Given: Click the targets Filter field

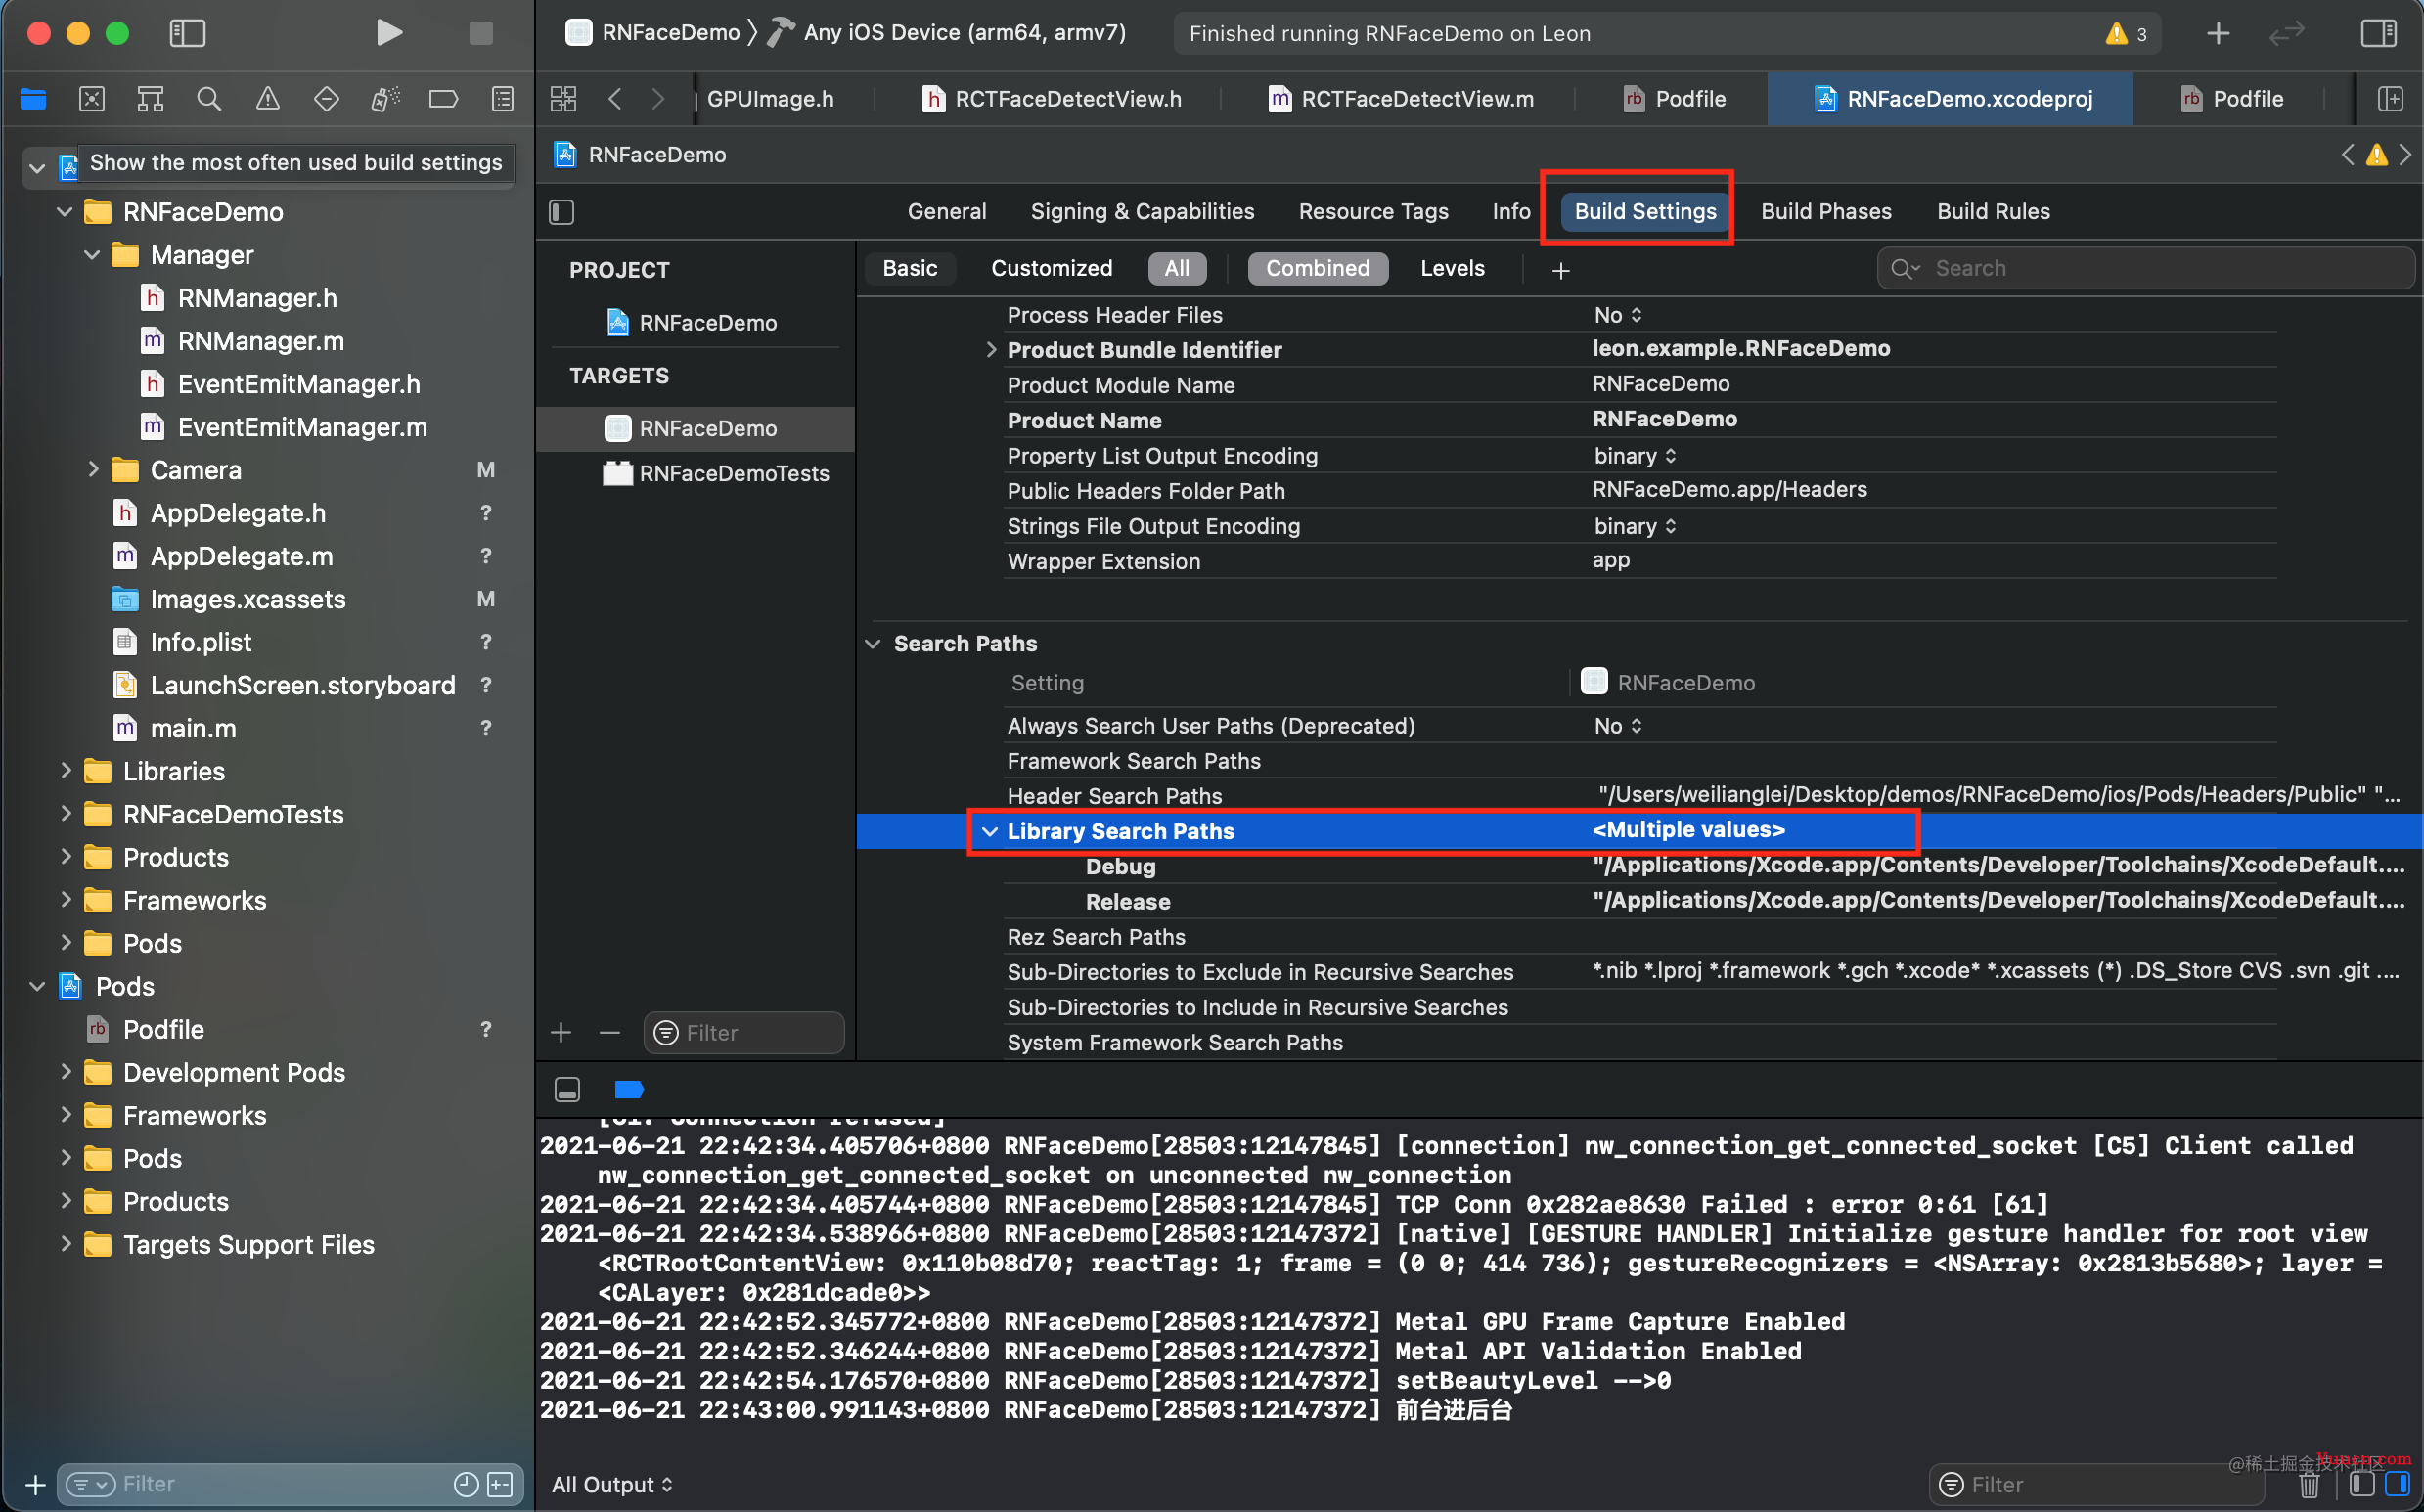Looking at the screenshot, I should pyautogui.click(x=743, y=1032).
